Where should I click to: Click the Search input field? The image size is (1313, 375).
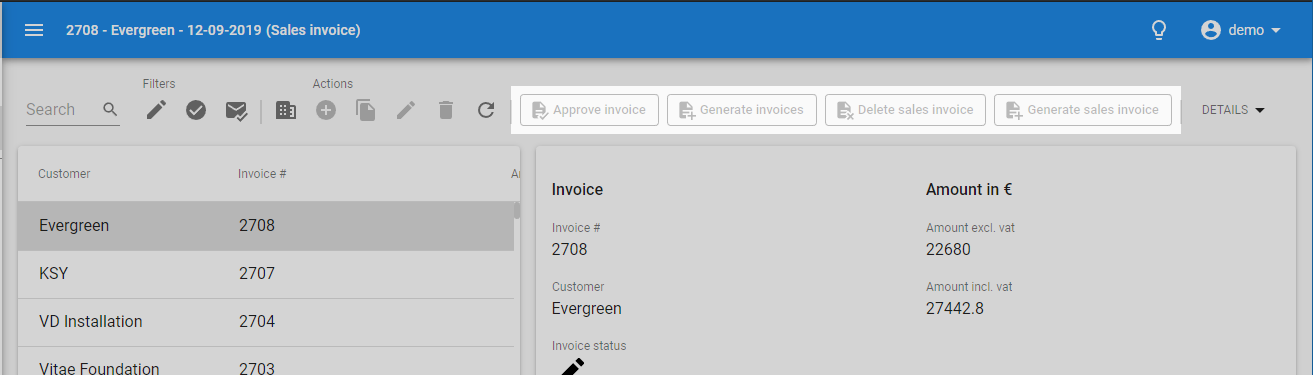point(62,109)
